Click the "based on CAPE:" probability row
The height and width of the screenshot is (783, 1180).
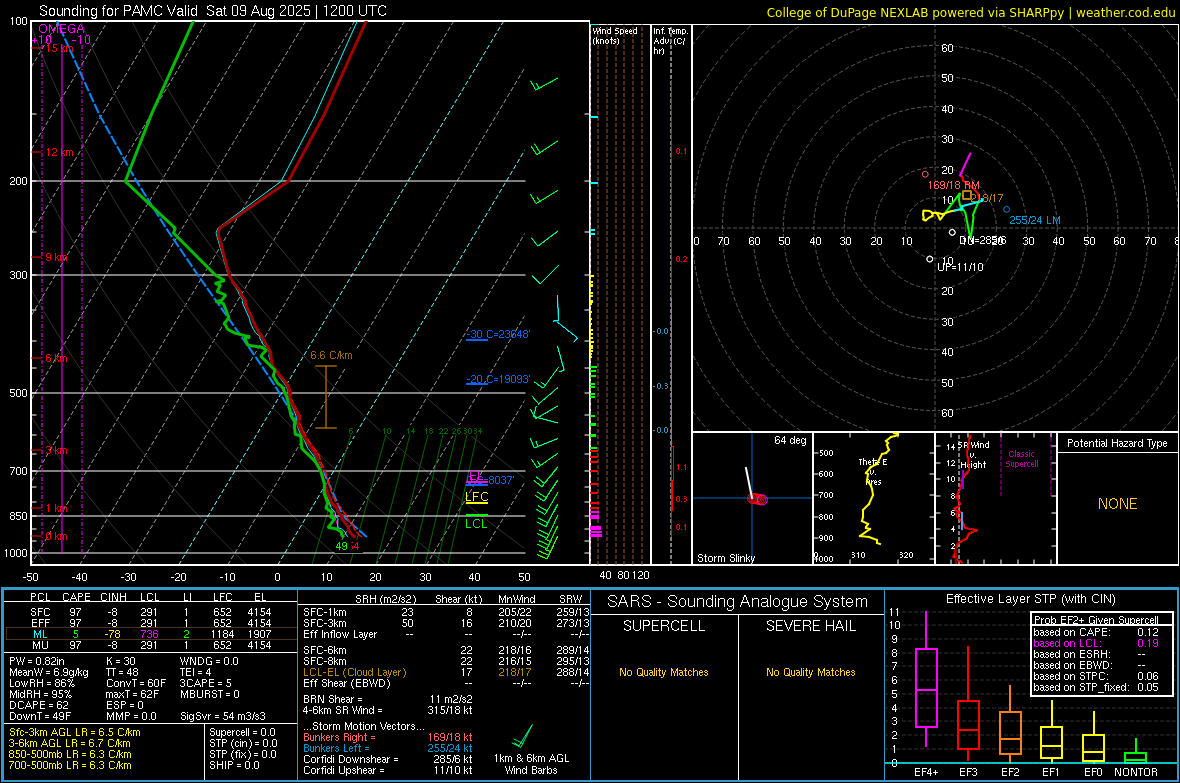(1096, 632)
